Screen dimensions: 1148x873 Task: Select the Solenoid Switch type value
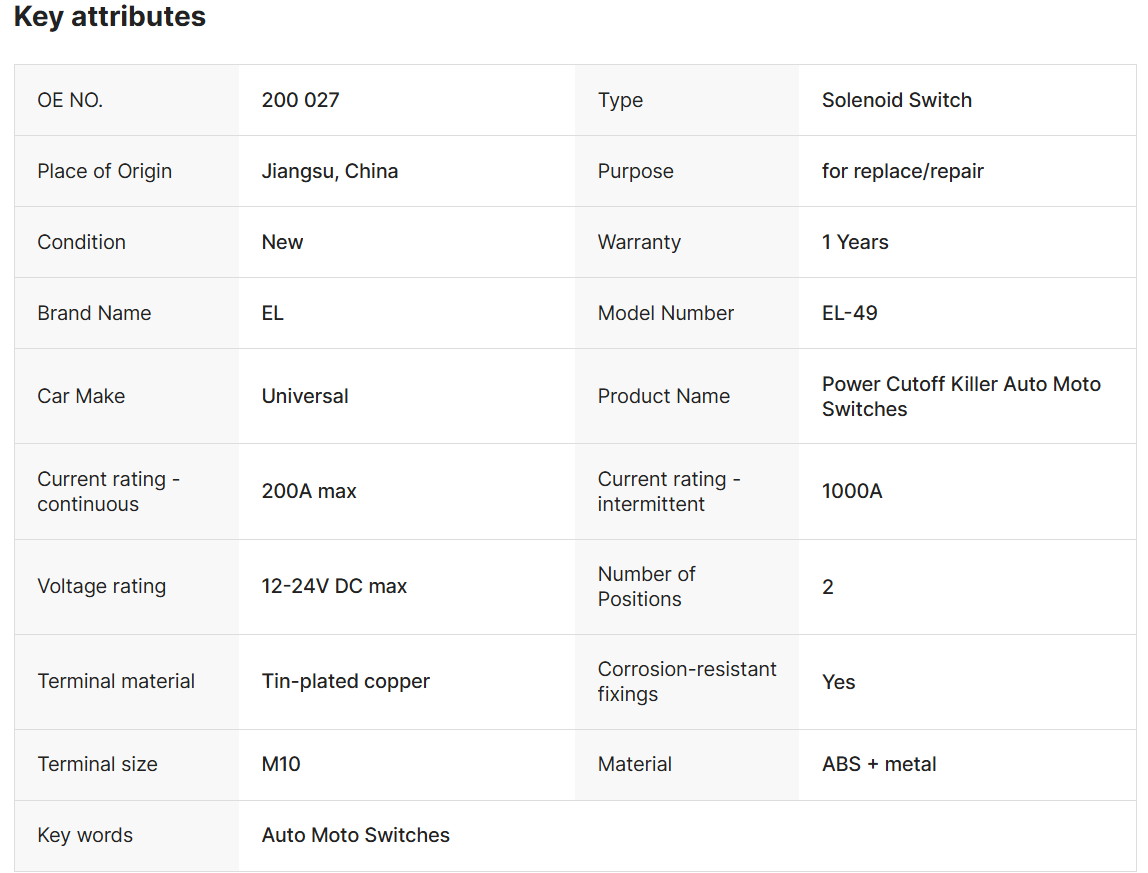coord(896,100)
